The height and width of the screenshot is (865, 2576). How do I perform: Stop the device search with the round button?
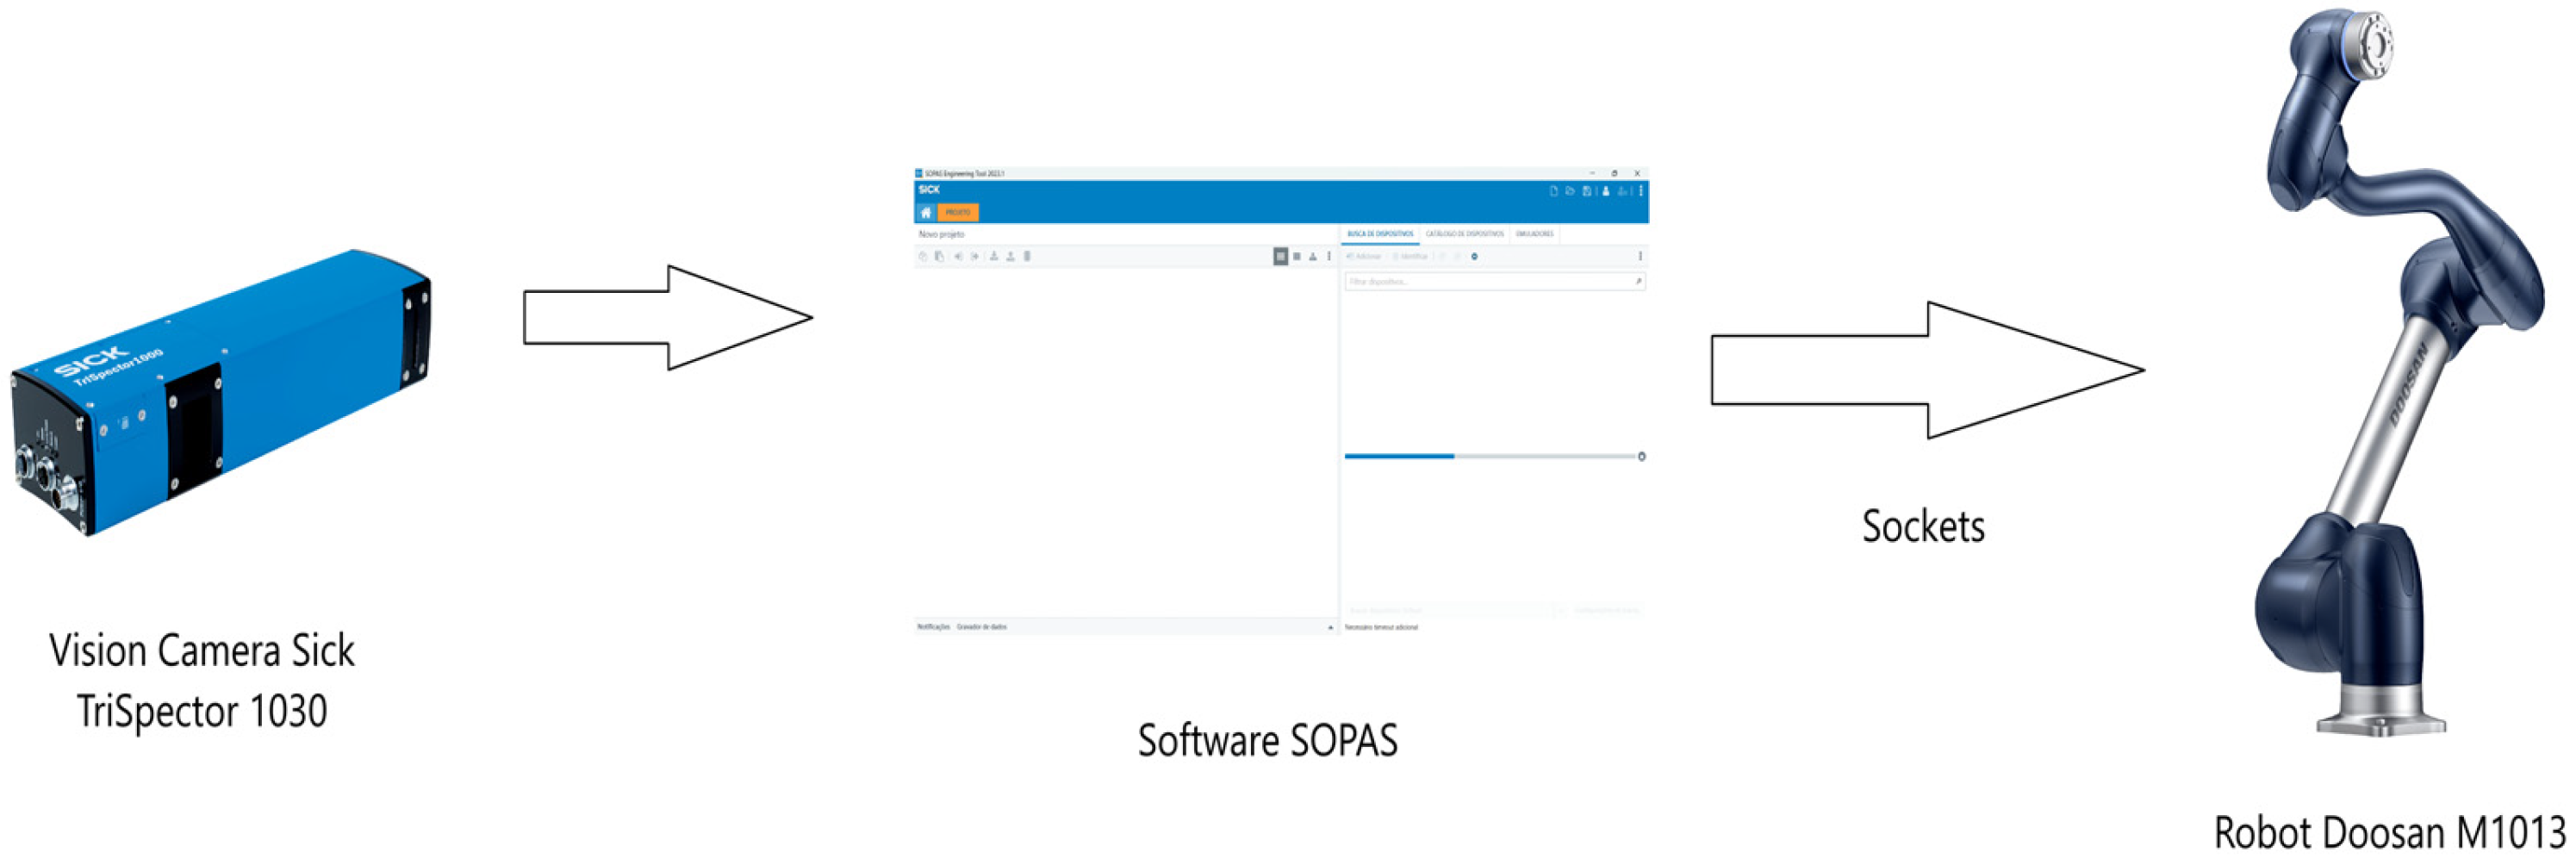[x=1642, y=456]
